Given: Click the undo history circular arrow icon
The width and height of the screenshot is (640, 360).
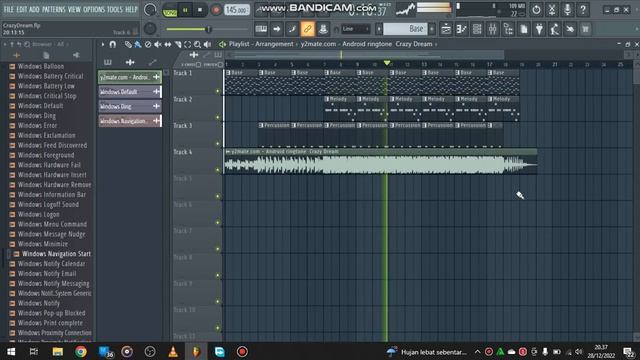Looking at the screenshot, I should 536,9.
